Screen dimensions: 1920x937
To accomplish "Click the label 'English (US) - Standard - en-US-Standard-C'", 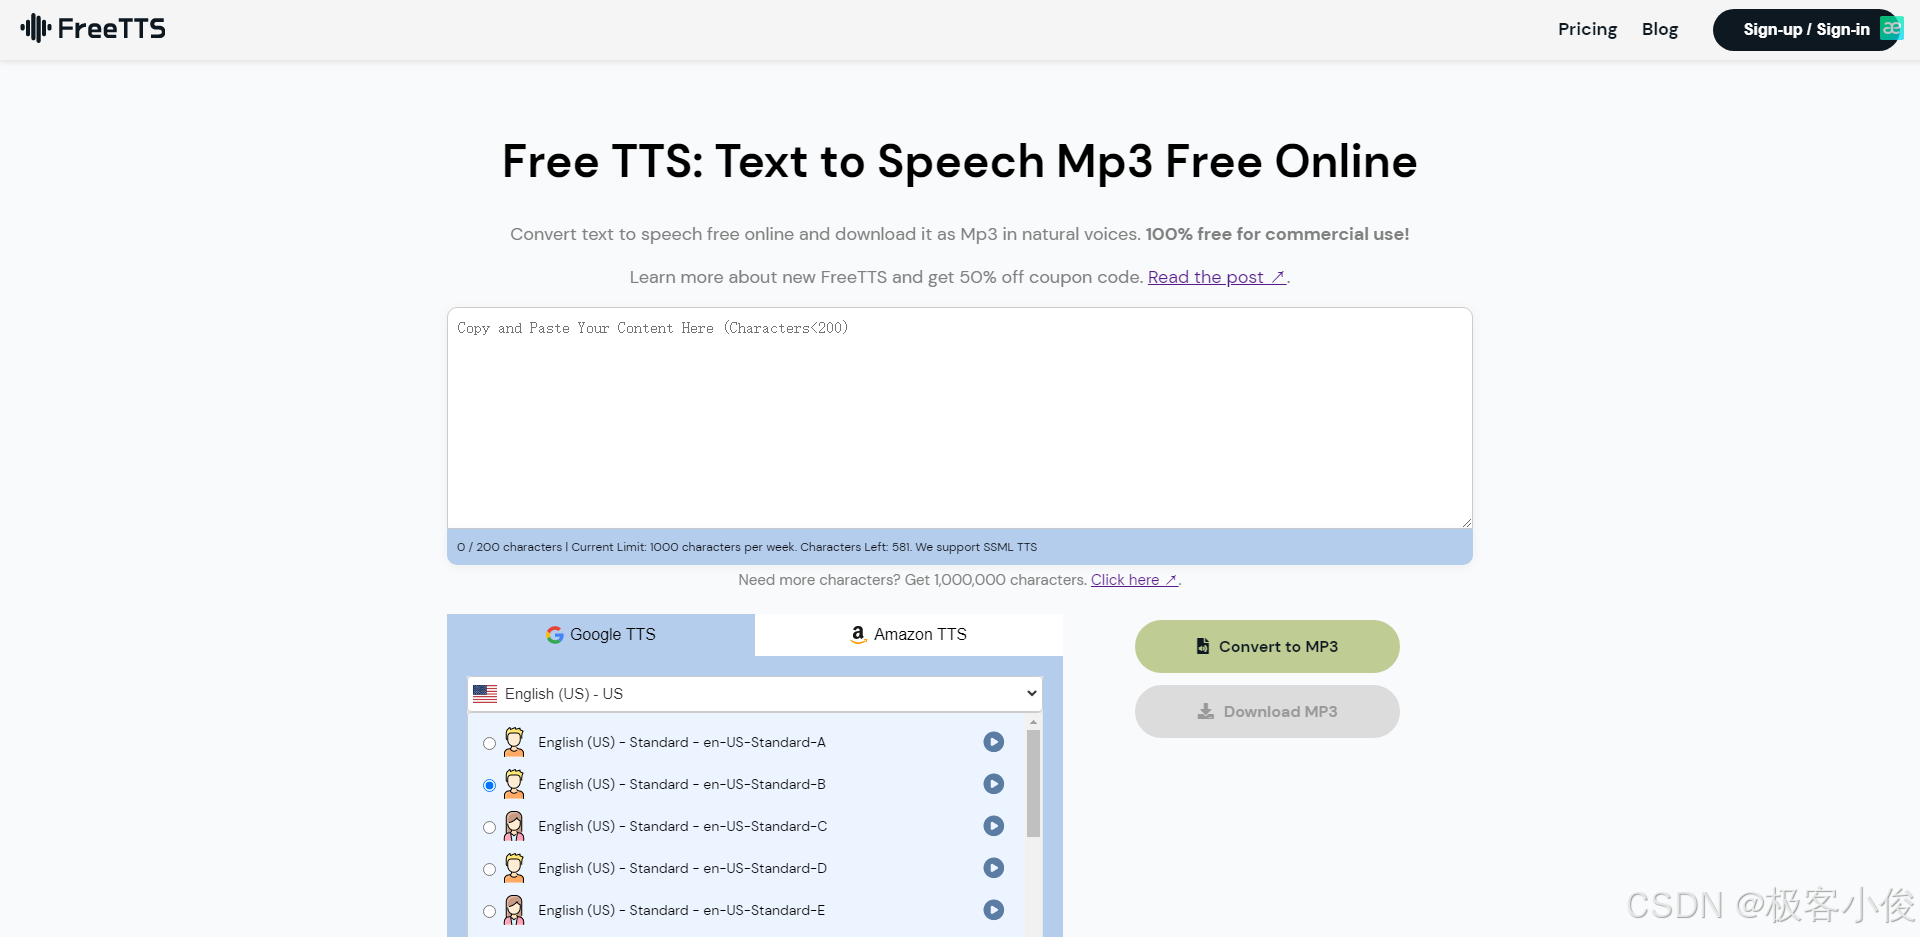I will click(x=682, y=826).
